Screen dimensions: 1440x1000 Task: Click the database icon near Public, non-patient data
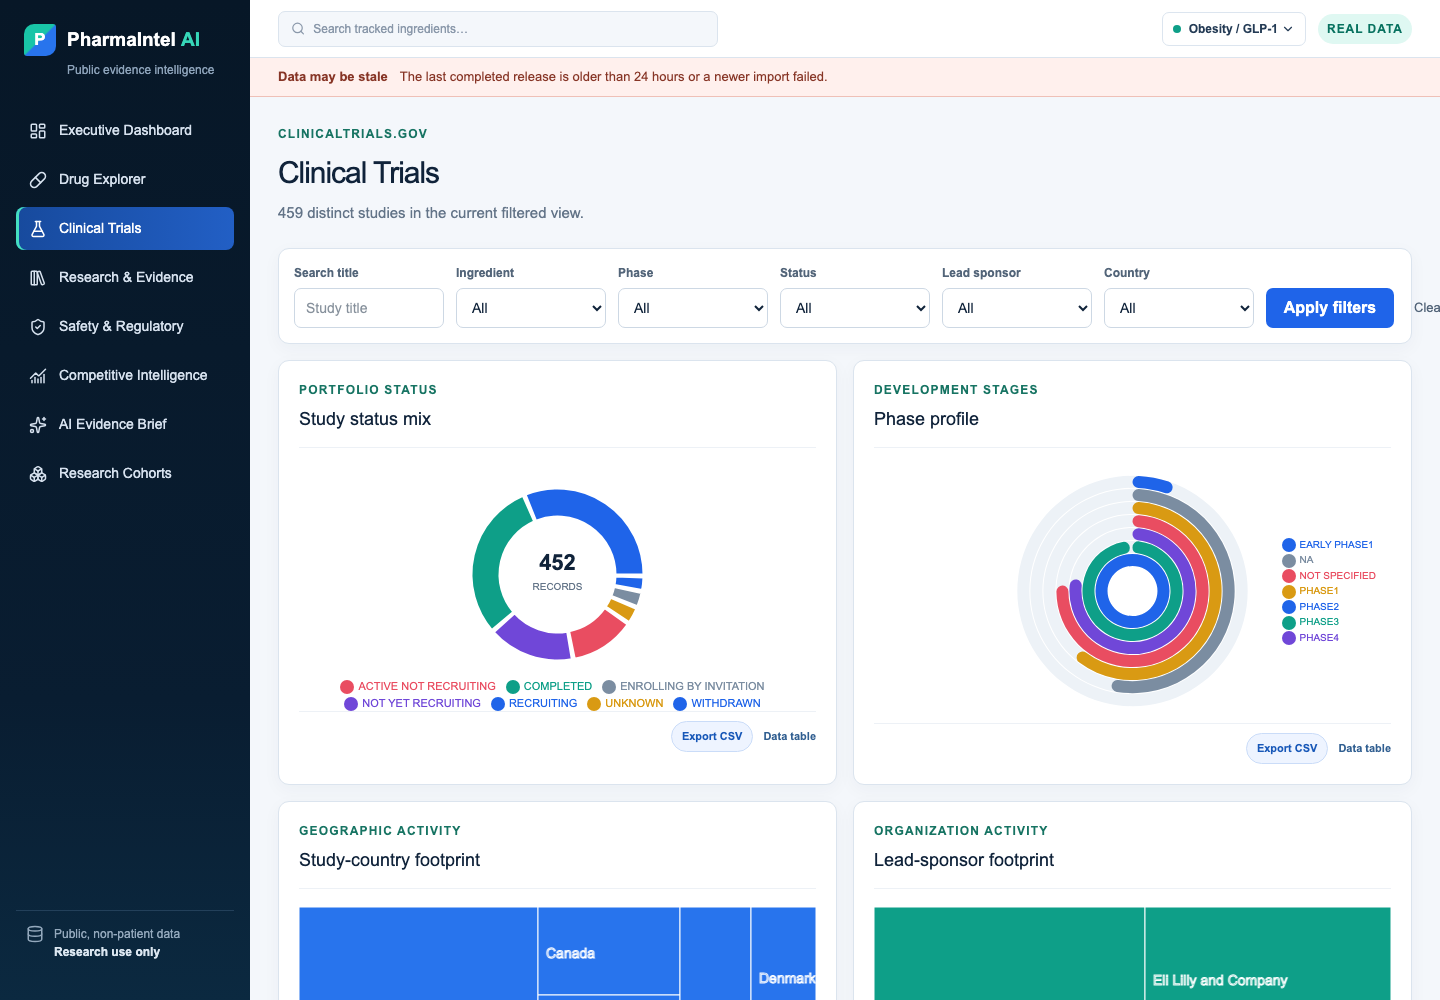tap(35, 934)
